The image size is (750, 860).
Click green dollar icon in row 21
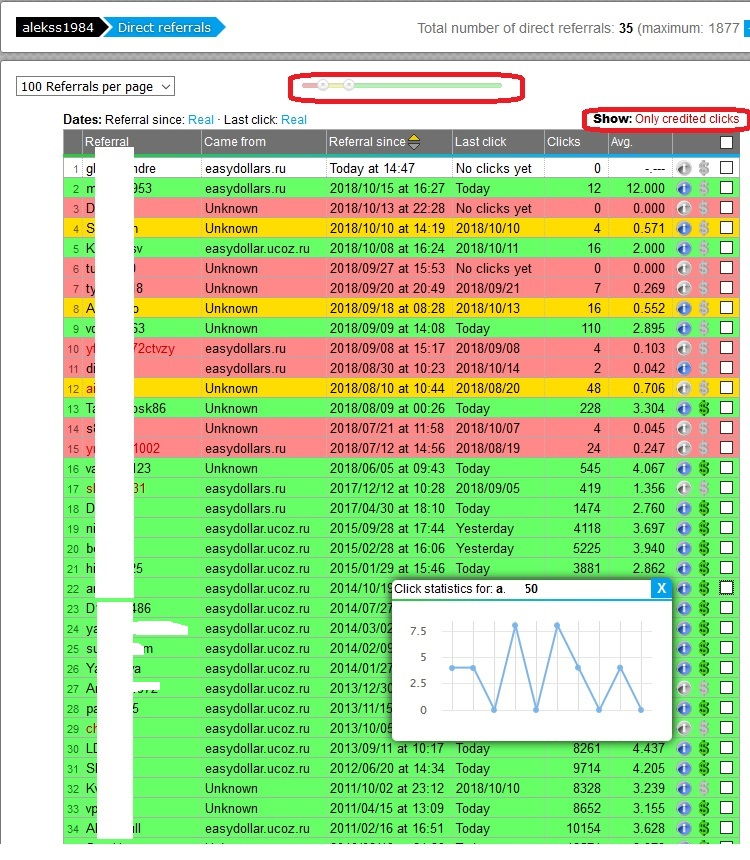pos(704,568)
